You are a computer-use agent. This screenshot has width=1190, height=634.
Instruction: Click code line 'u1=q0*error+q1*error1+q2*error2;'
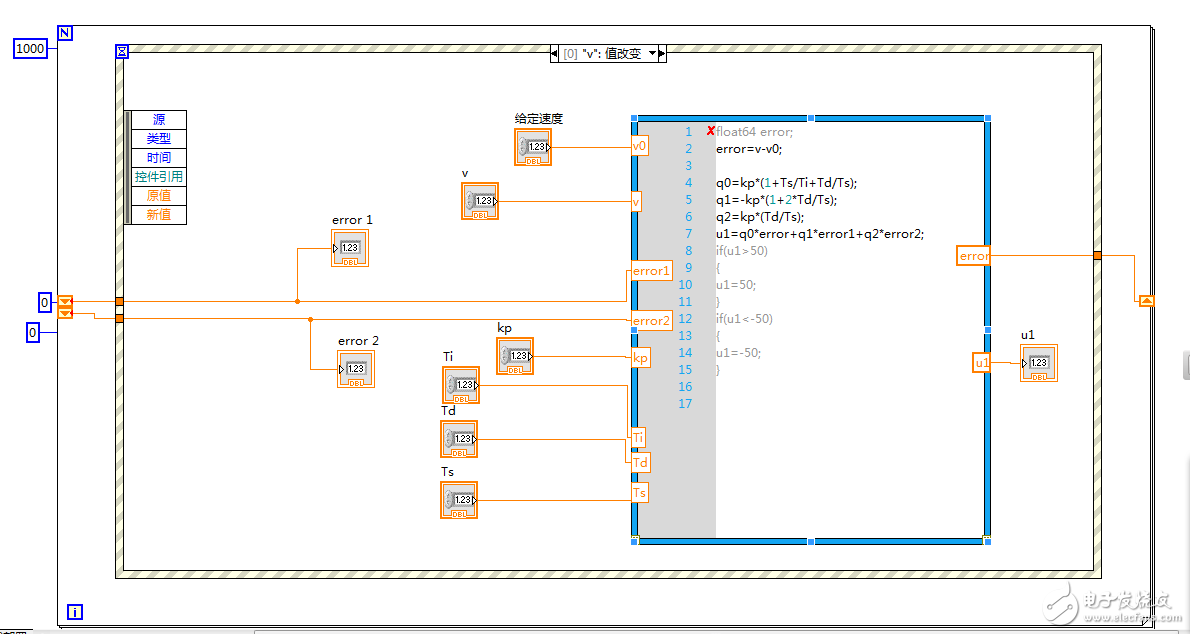tap(820, 234)
